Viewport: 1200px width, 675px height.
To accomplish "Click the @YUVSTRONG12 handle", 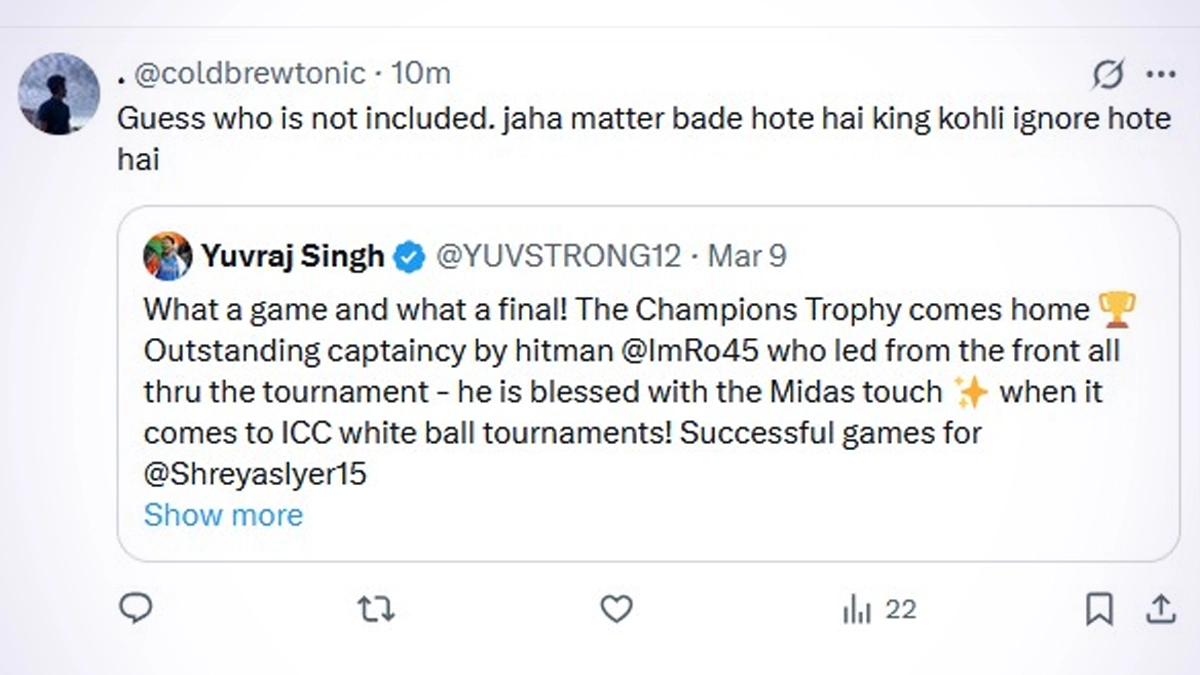I will (558, 256).
